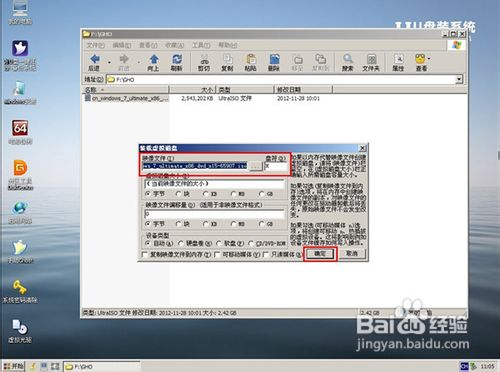The width and height of the screenshot is (500, 372).
Task: Open the globe network desktop icon
Action: click(x=20, y=208)
